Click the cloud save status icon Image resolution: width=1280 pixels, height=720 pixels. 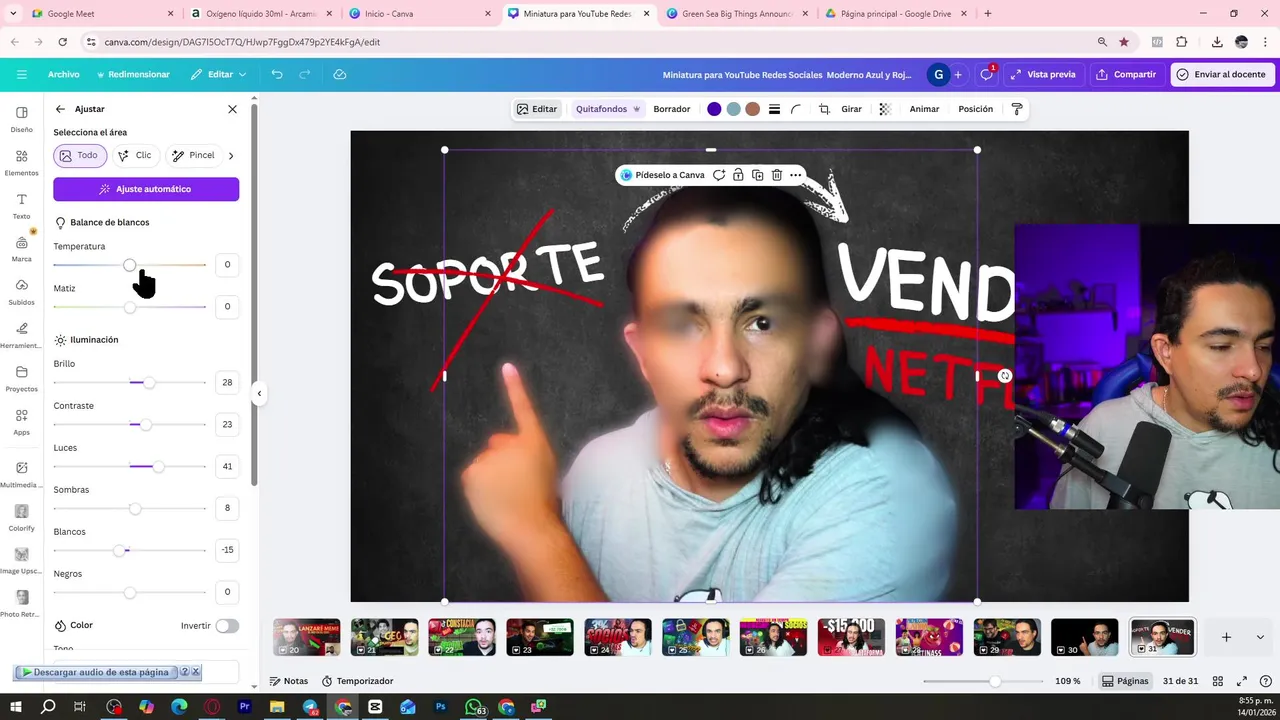[339, 74]
